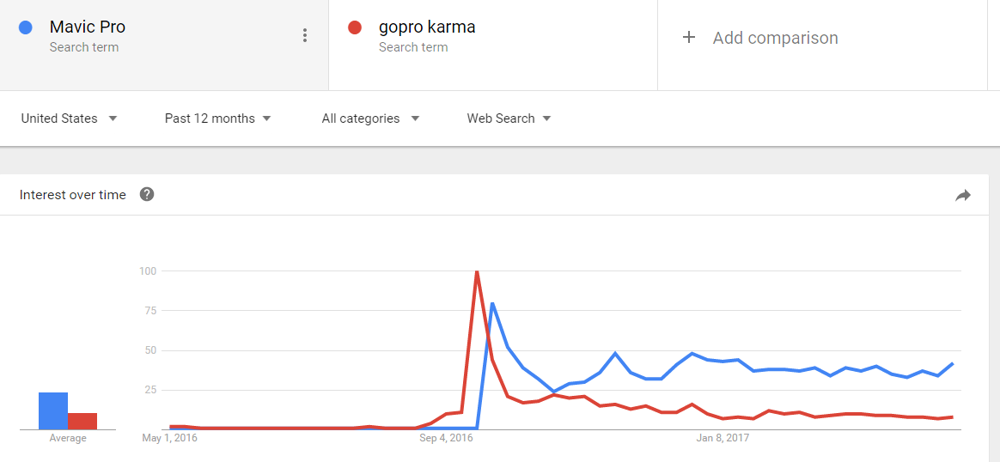This screenshot has height=462, width=1000.
Task: Click the Sep 4, 2016 axis label
Action: pyautogui.click(x=446, y=438)
